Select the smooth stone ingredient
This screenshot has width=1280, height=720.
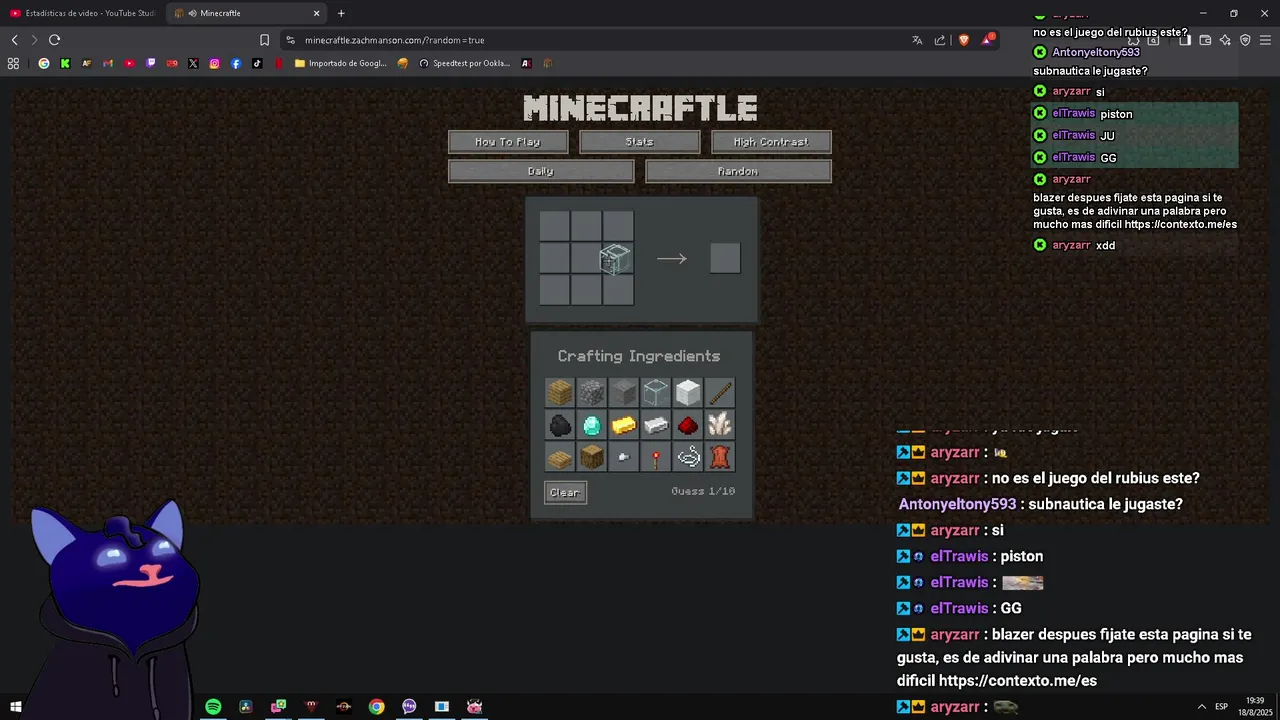(x=624, y=393)
